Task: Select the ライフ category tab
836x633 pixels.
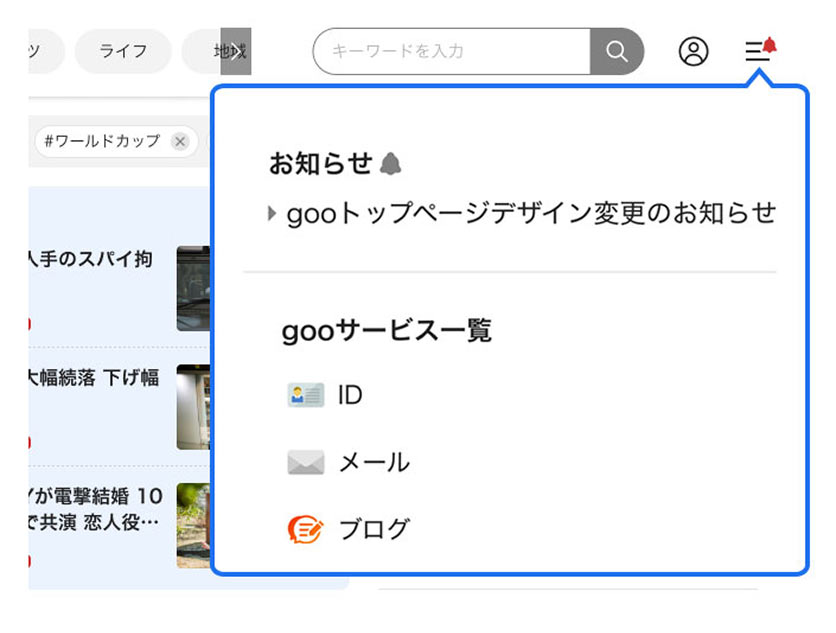Action: [x=123, y=51]
